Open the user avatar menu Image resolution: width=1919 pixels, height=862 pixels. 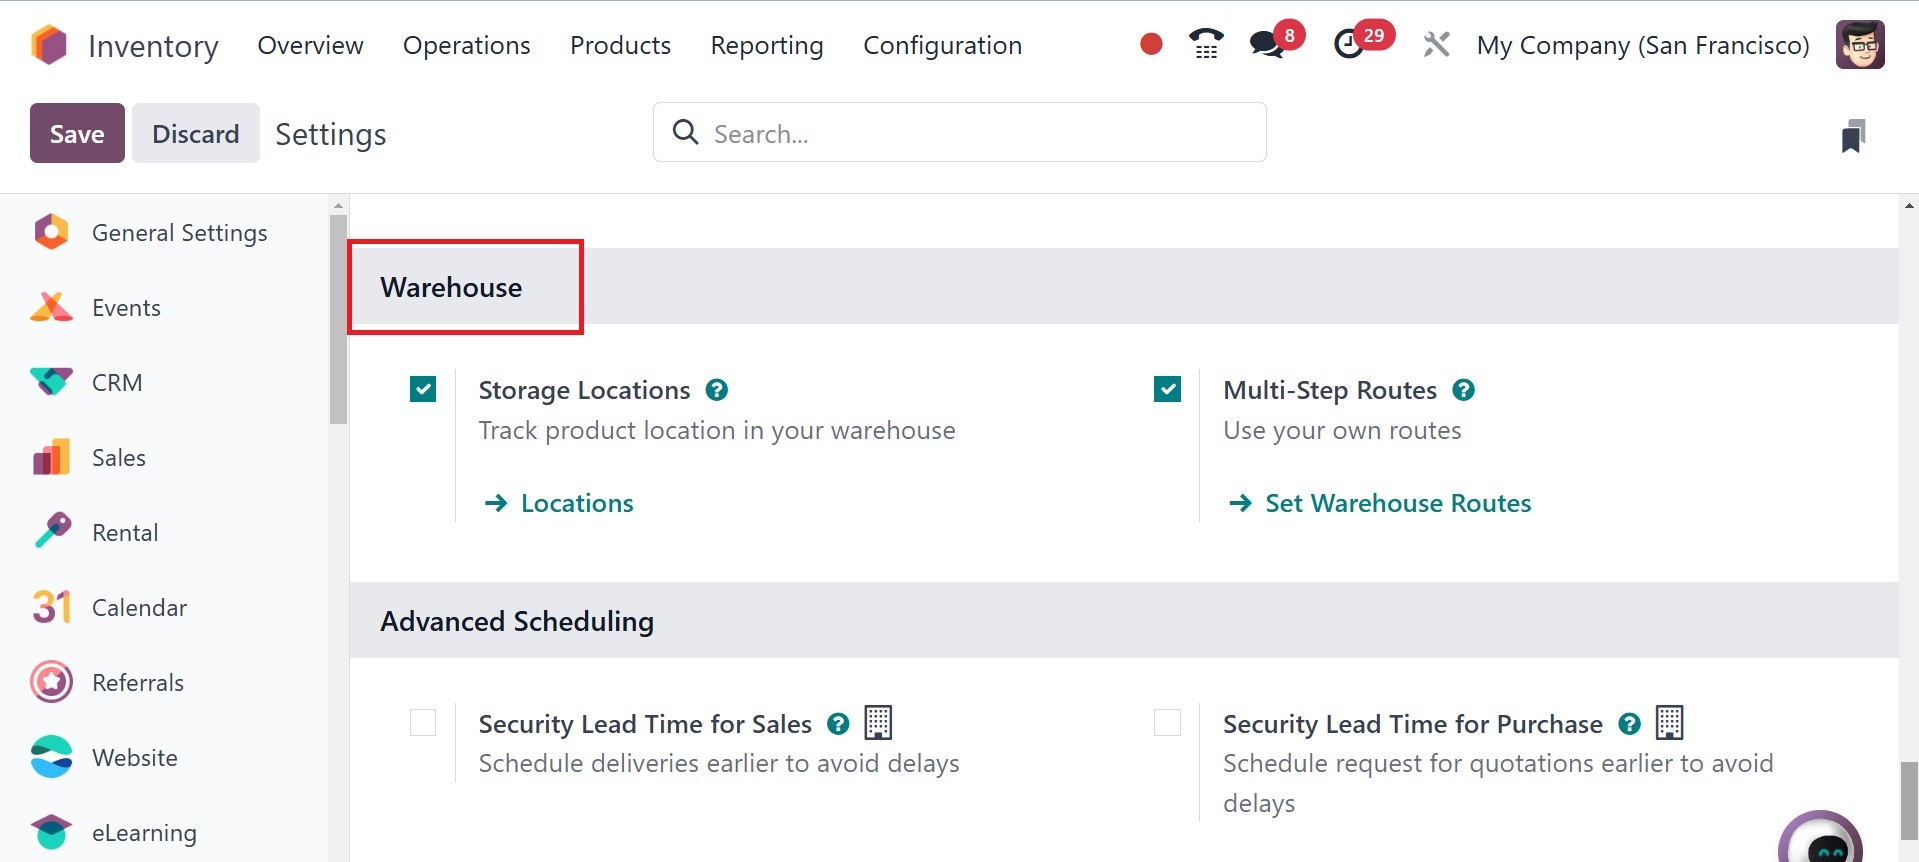point(1860,45)
